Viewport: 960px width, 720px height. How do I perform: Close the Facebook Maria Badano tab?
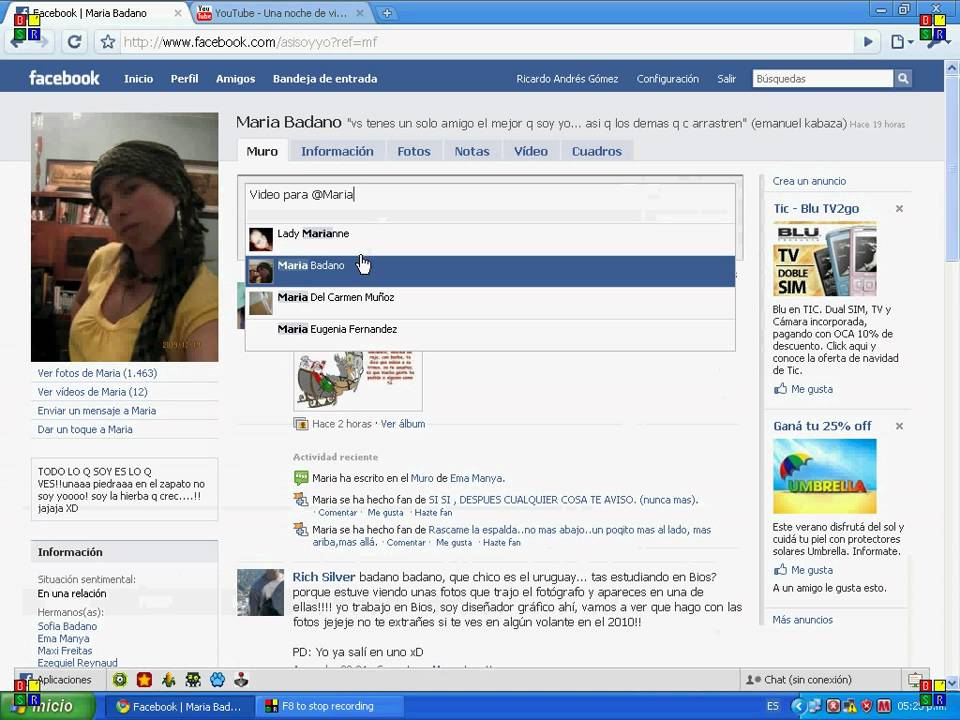pyautogui.click(x=178, y=13)
